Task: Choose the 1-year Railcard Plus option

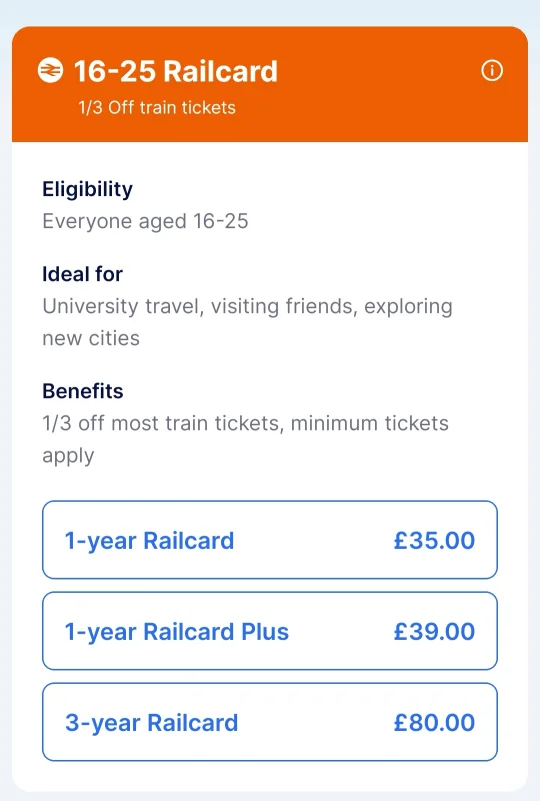Action: (x=270, y=631)
